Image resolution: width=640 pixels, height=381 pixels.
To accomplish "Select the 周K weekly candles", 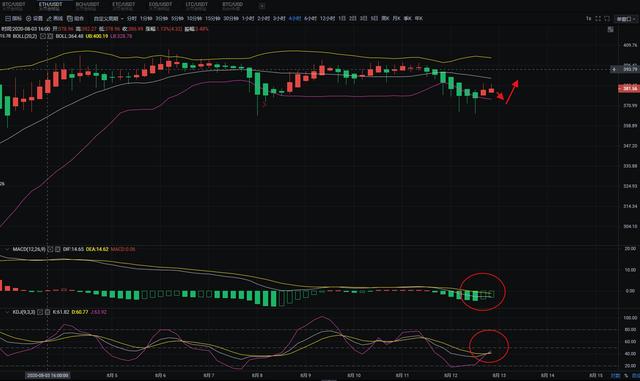I will pos(385,18).
